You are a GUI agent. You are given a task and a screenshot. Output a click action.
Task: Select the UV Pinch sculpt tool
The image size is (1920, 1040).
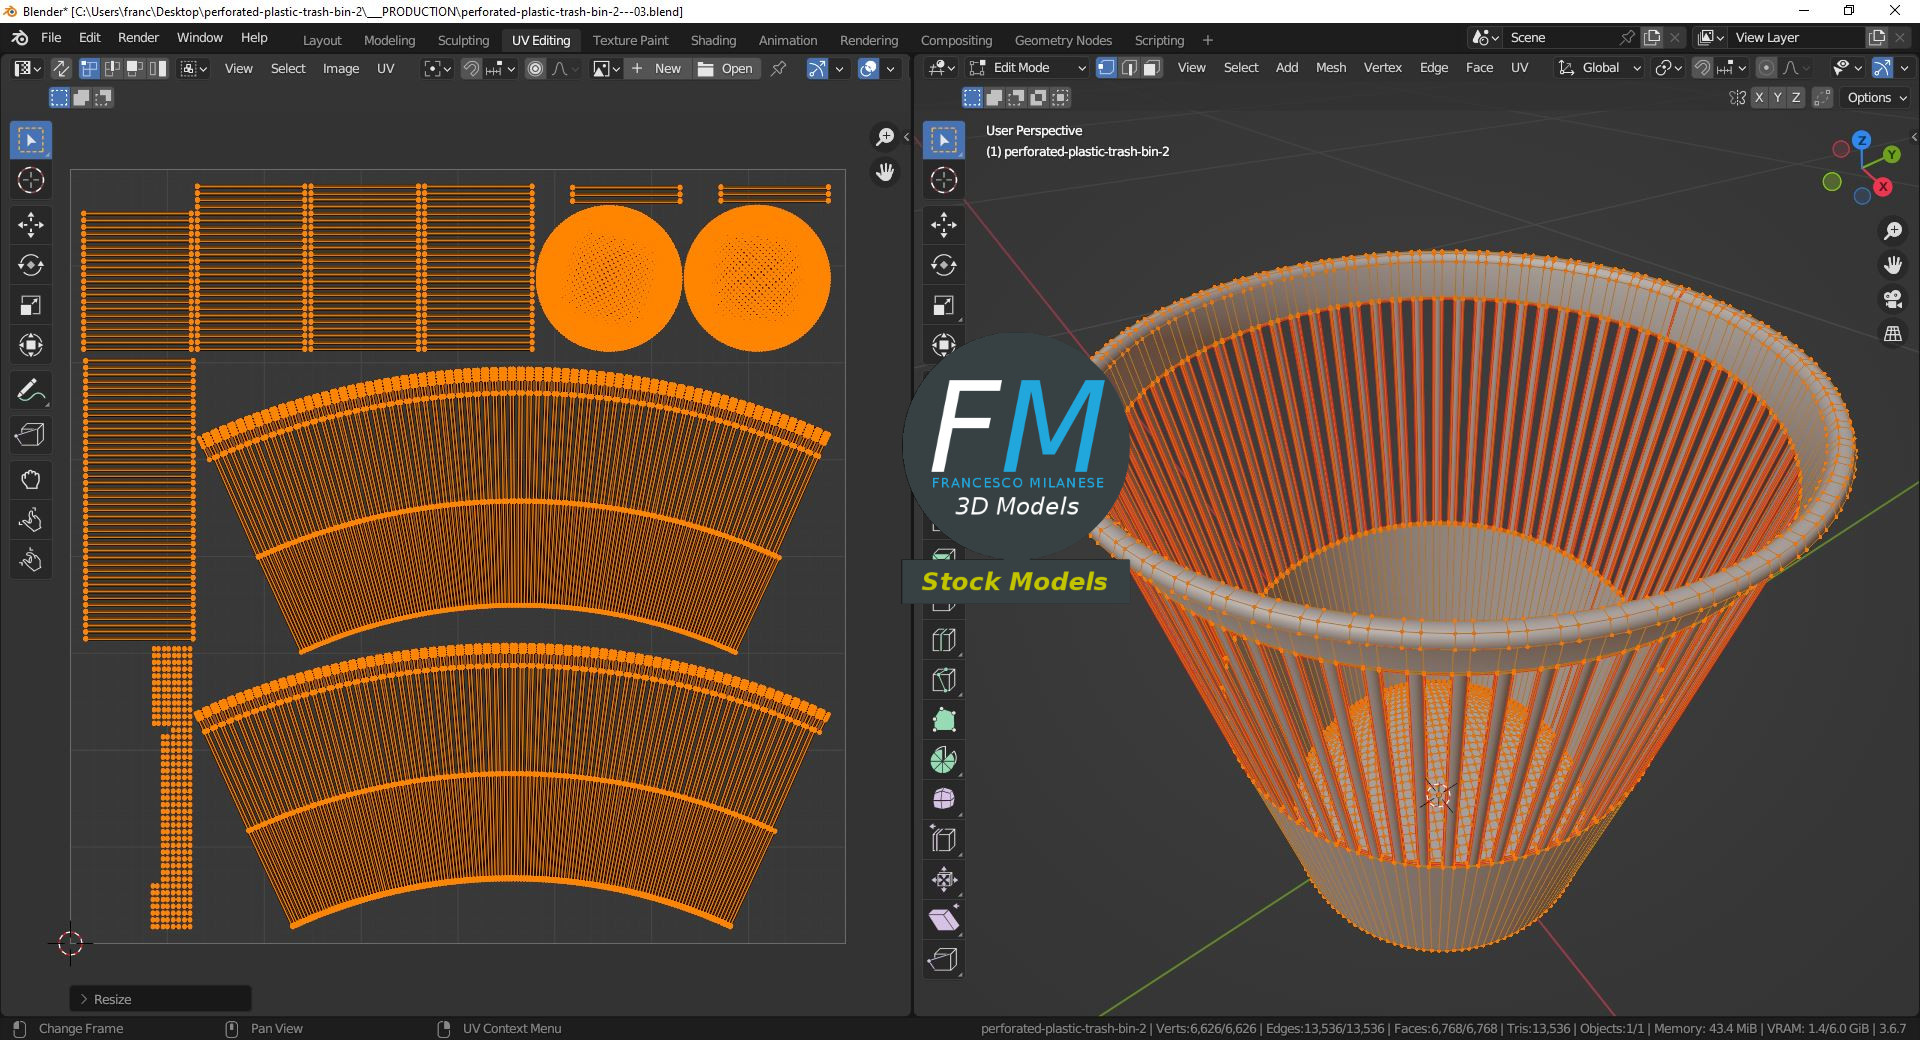tap(31, 560)
